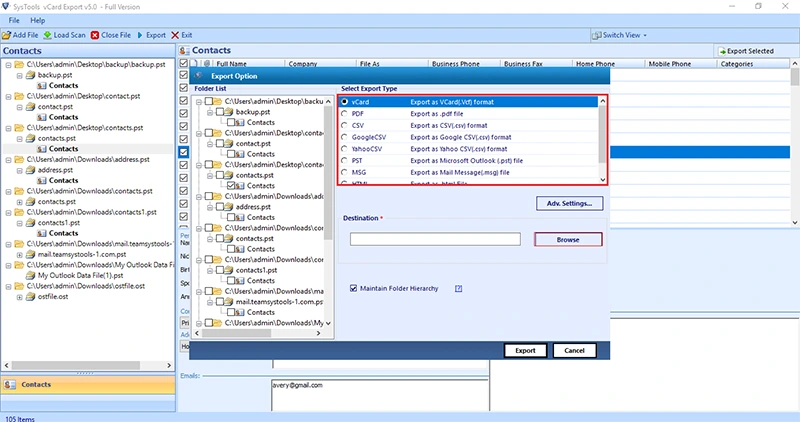Screen dimensions: 800x422
Task: Sort by Full Name column header
Action: click(231, 64)
